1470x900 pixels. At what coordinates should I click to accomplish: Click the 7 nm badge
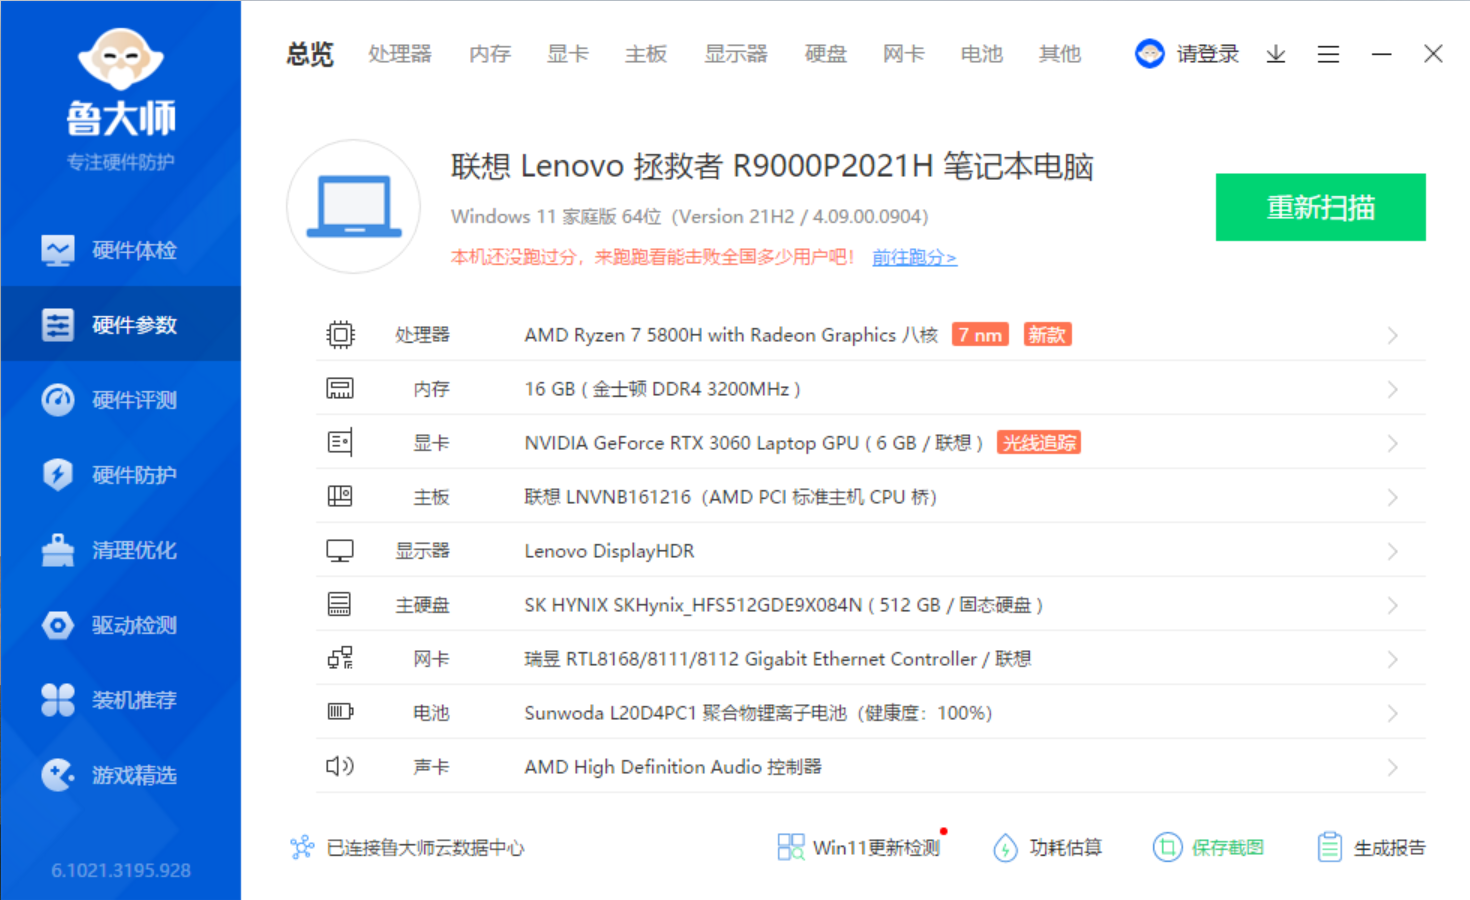click(980, 335)
